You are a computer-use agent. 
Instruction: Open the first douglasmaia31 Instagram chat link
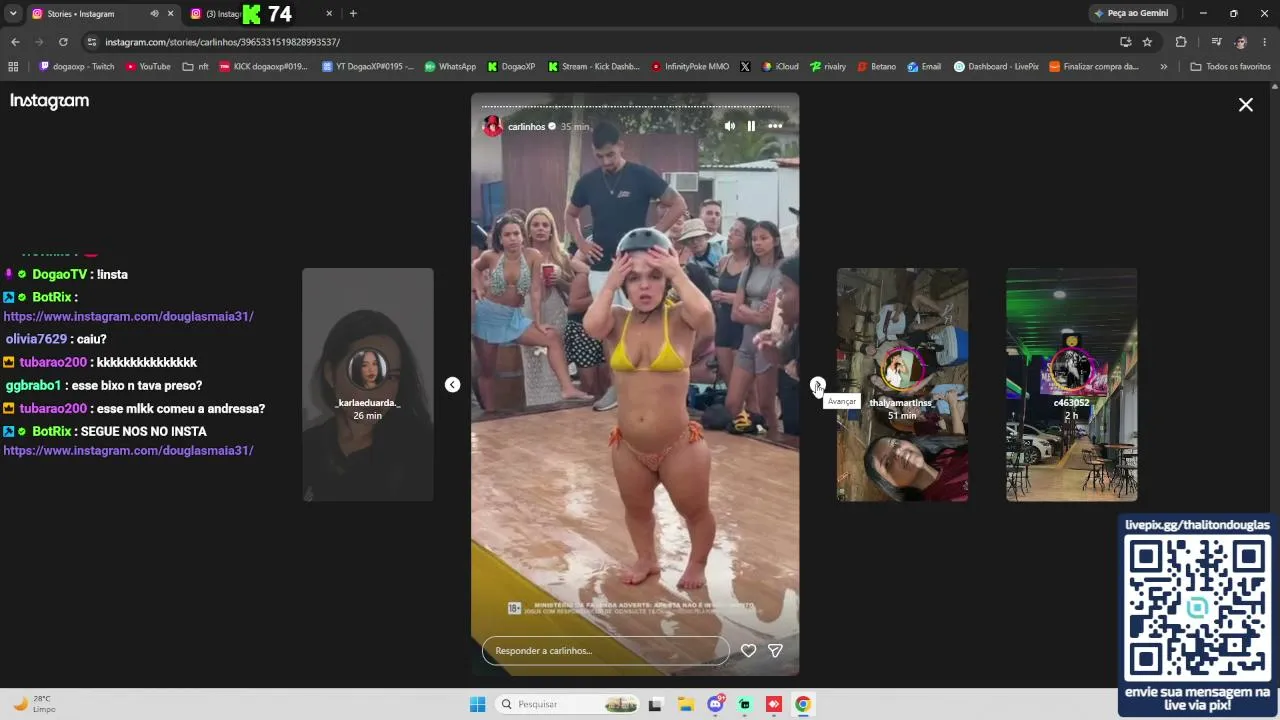coord(128,316)
